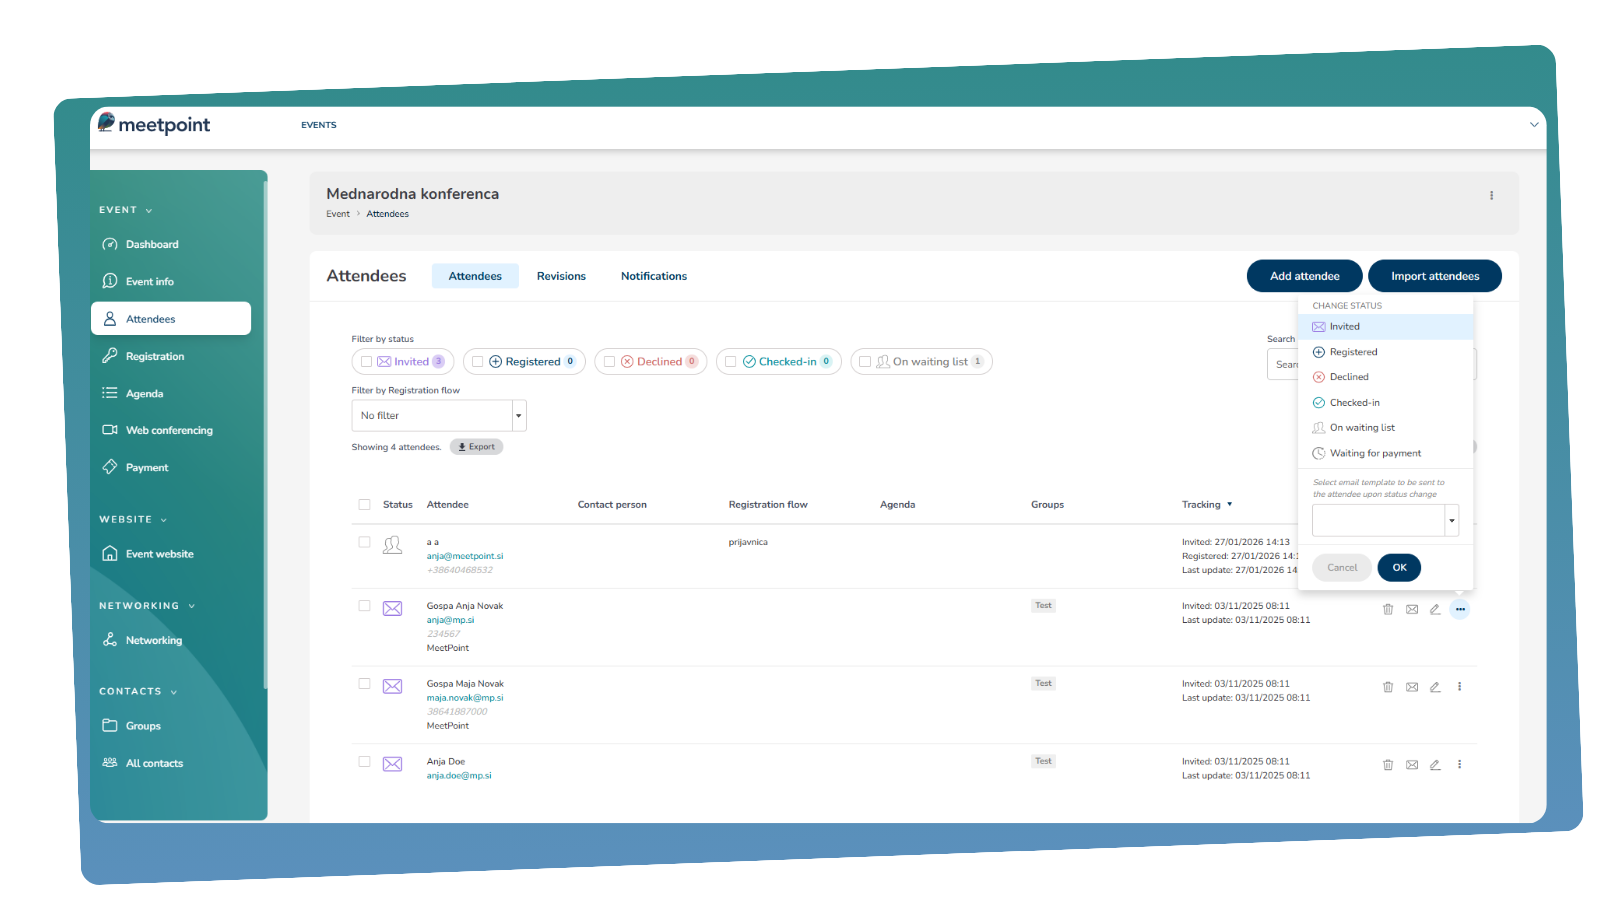Click the Import attendees button
This screenshot has width=1600, height=900.
pos(1435,277)
